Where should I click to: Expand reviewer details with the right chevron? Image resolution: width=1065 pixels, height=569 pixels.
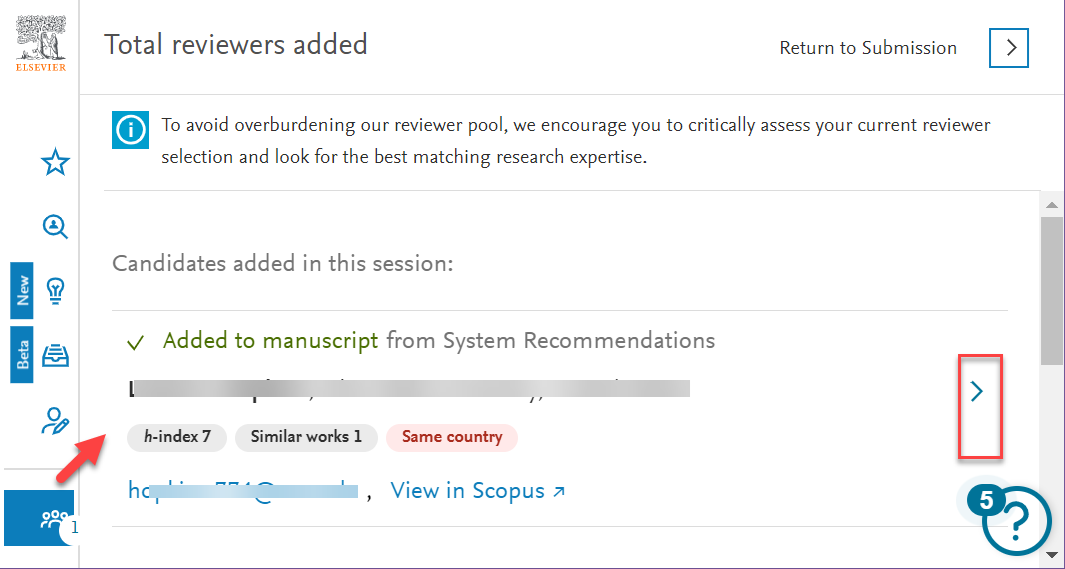point(977,391)
